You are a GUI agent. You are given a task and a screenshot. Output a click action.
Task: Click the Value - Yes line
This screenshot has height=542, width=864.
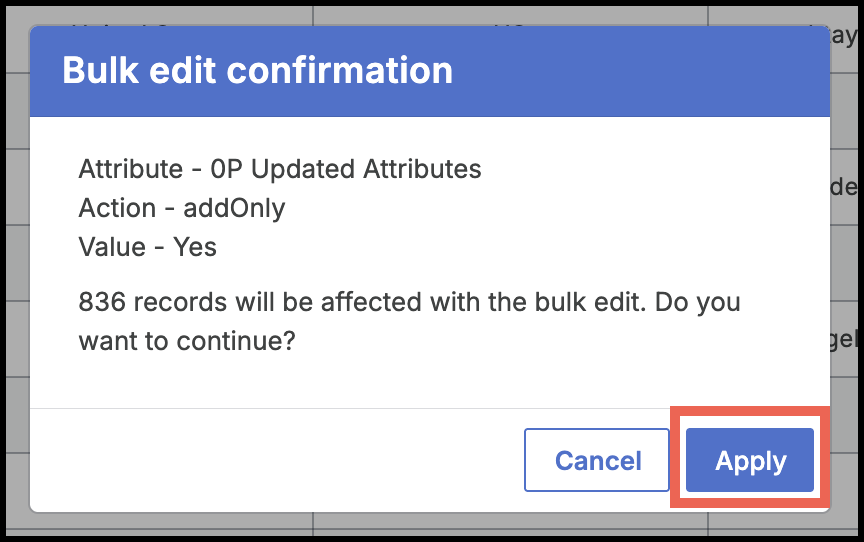(148, 247)
